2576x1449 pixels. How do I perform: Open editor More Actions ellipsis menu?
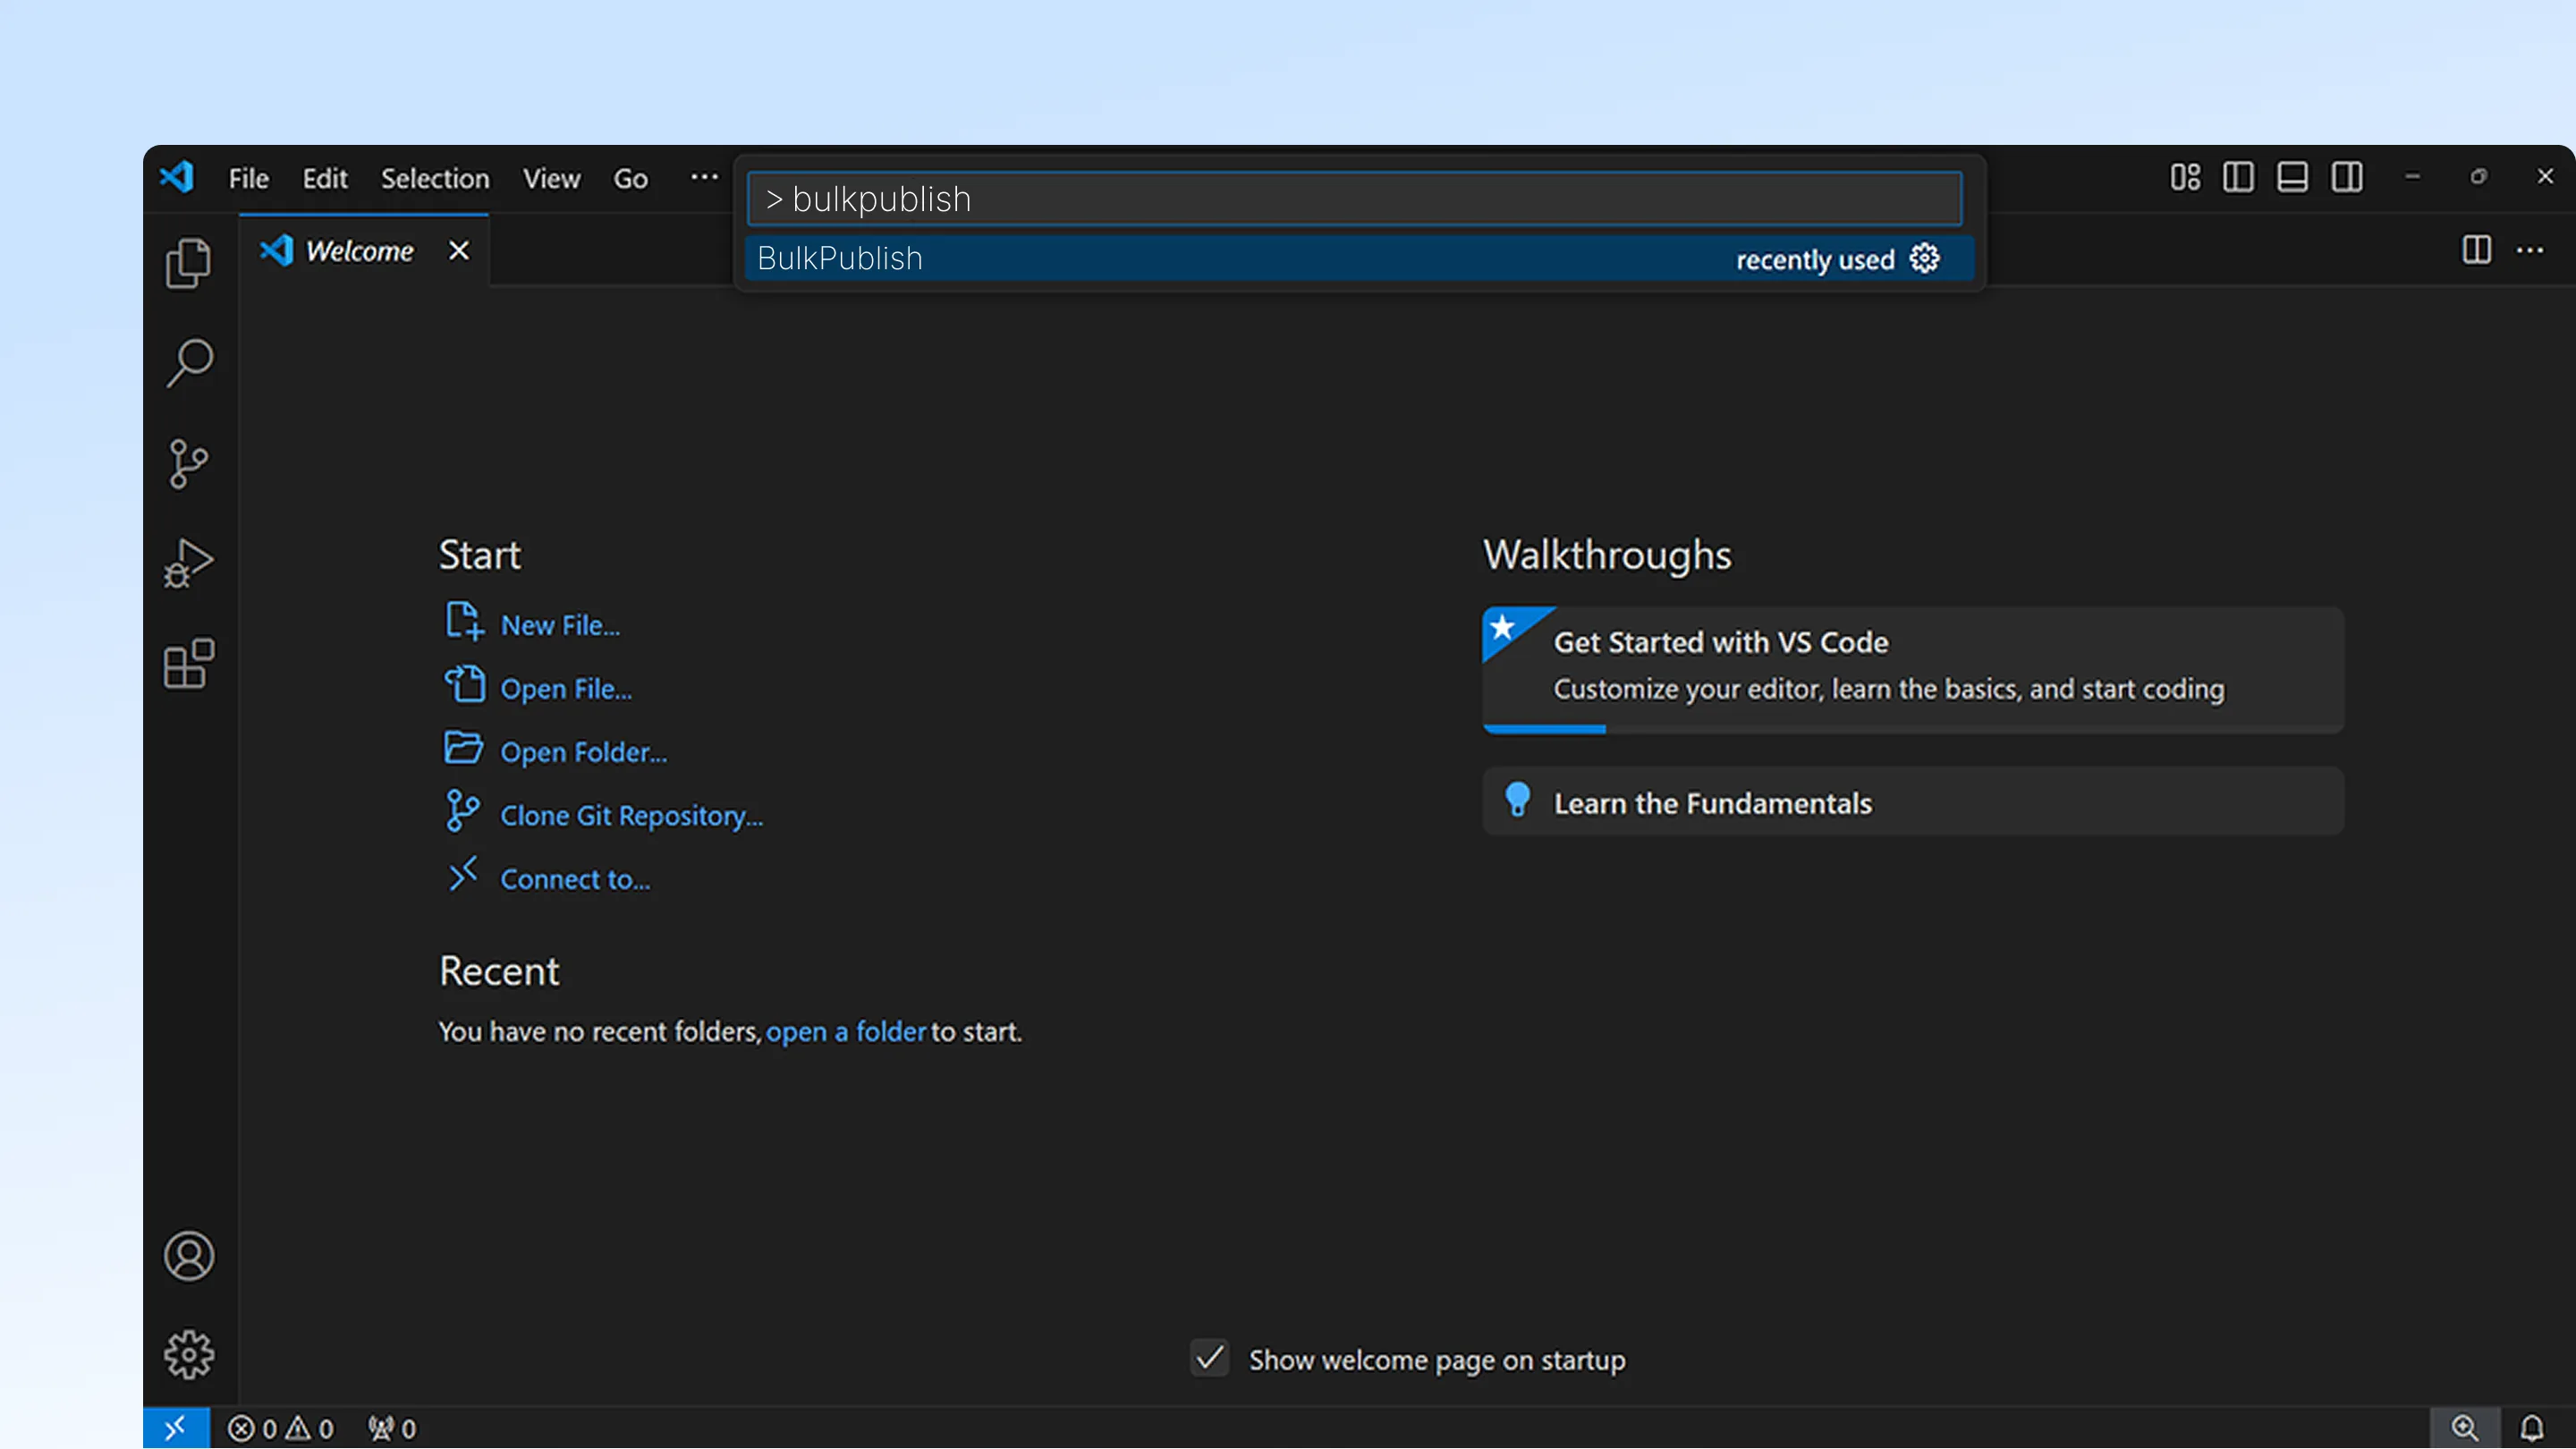click(x=2530, y=249)
